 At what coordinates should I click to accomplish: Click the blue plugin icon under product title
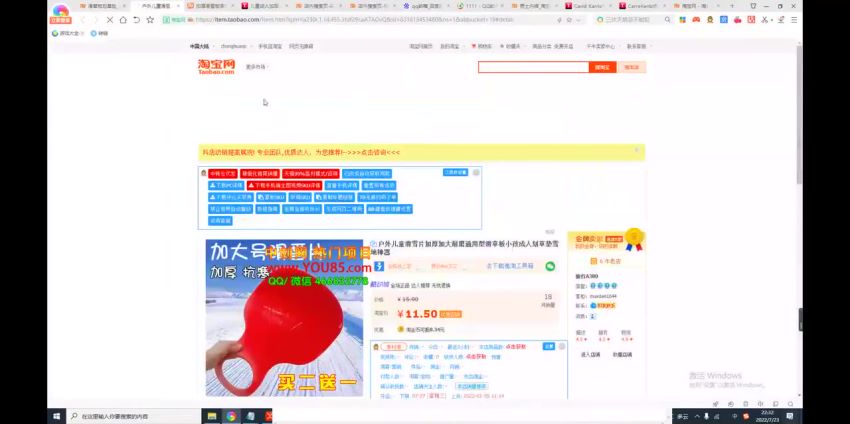[379, 266]
